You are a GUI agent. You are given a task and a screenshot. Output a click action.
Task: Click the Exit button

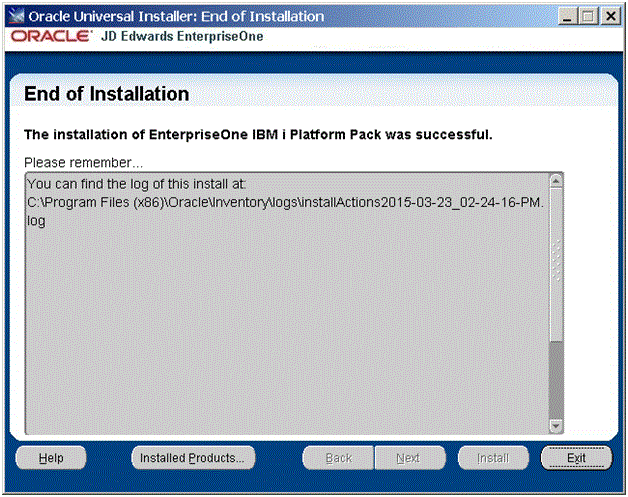[576, 457]
